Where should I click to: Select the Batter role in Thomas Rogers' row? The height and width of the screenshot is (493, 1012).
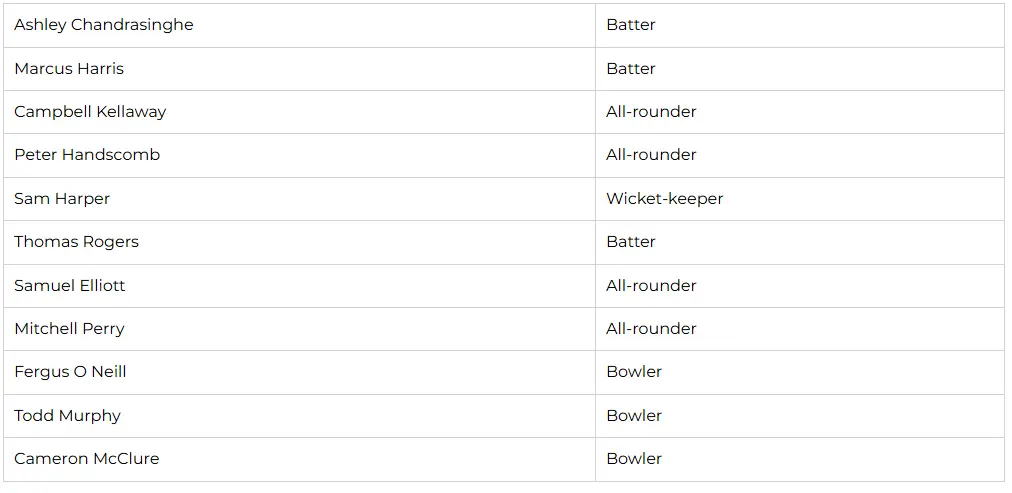coord(631,242)
